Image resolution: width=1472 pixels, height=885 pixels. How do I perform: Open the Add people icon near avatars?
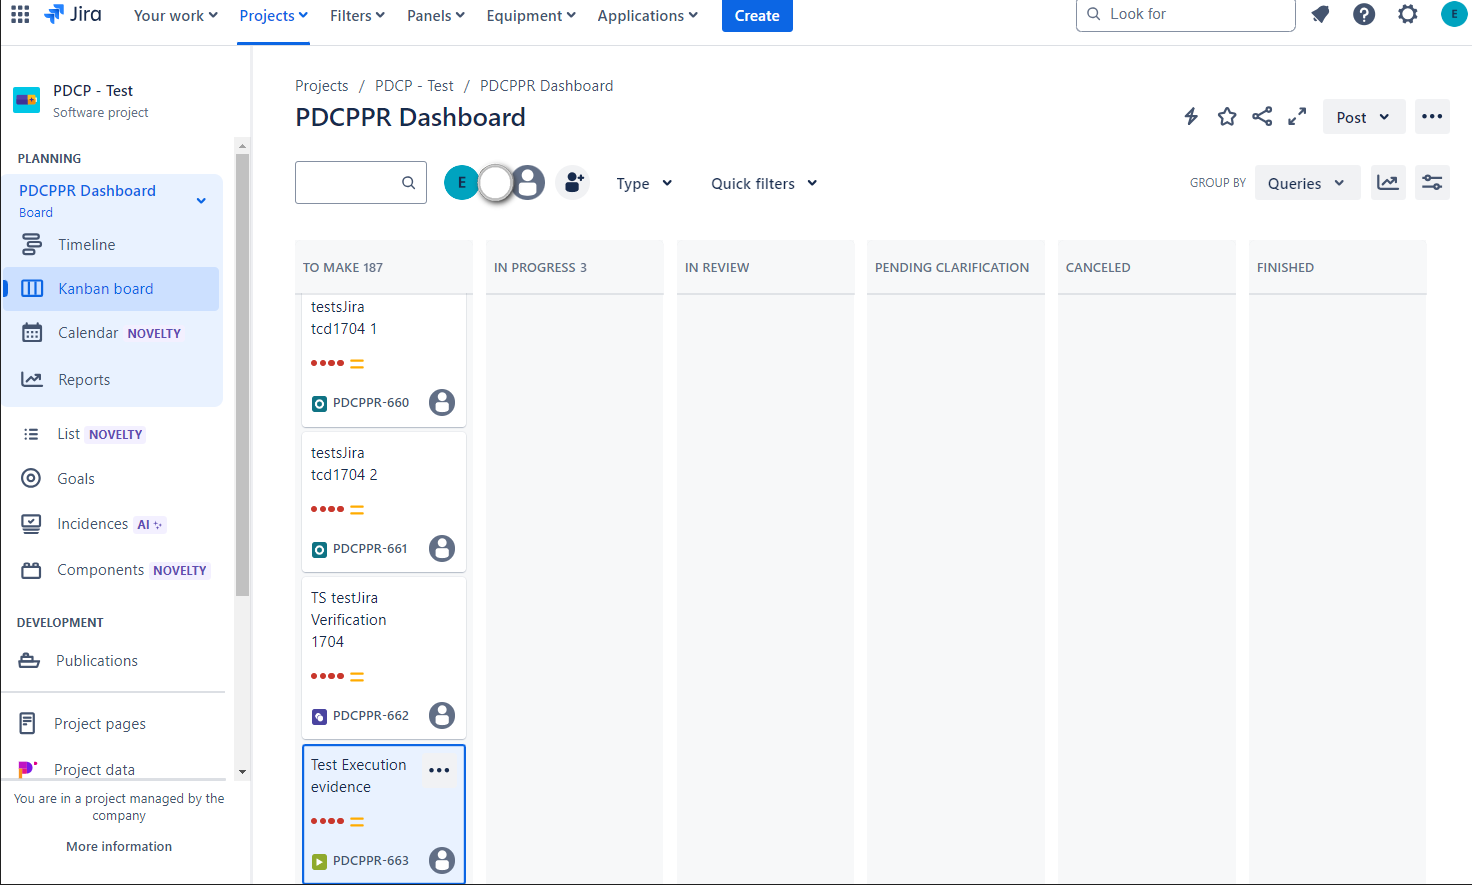click(x=572, y=182)
